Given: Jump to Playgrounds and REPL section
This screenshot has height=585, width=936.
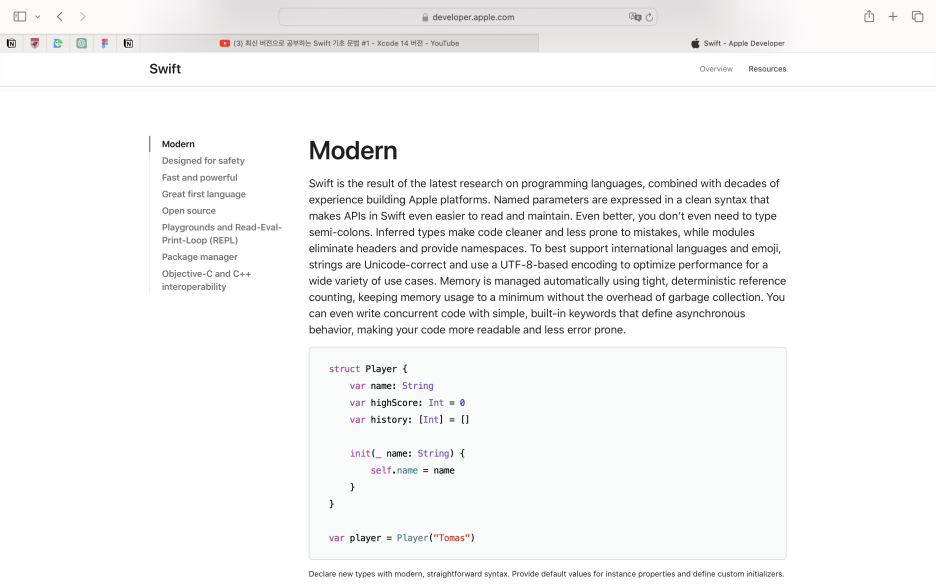Looking at the screenshot, I should click(221, 233).
